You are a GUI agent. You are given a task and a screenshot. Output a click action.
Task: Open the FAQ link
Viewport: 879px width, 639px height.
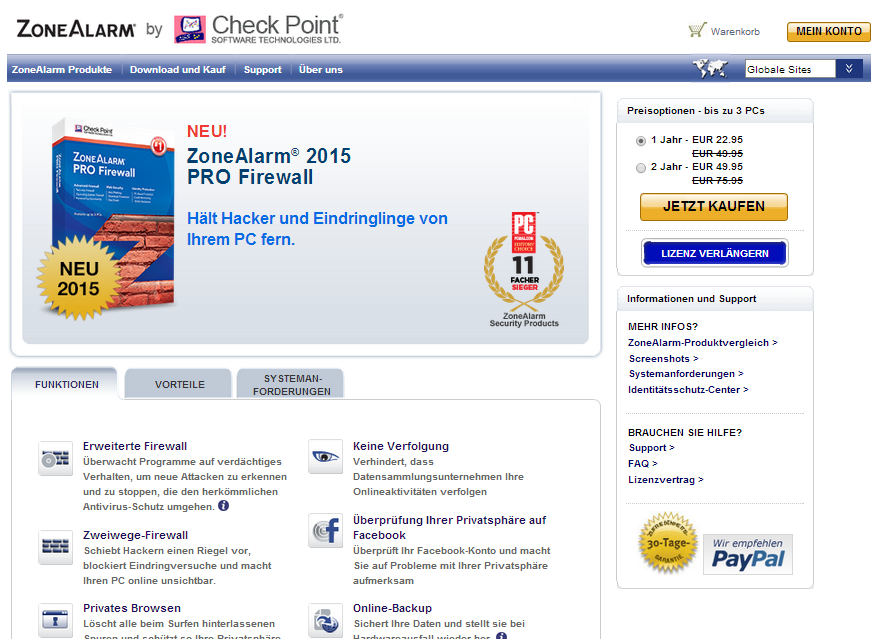tap(642, 464)
